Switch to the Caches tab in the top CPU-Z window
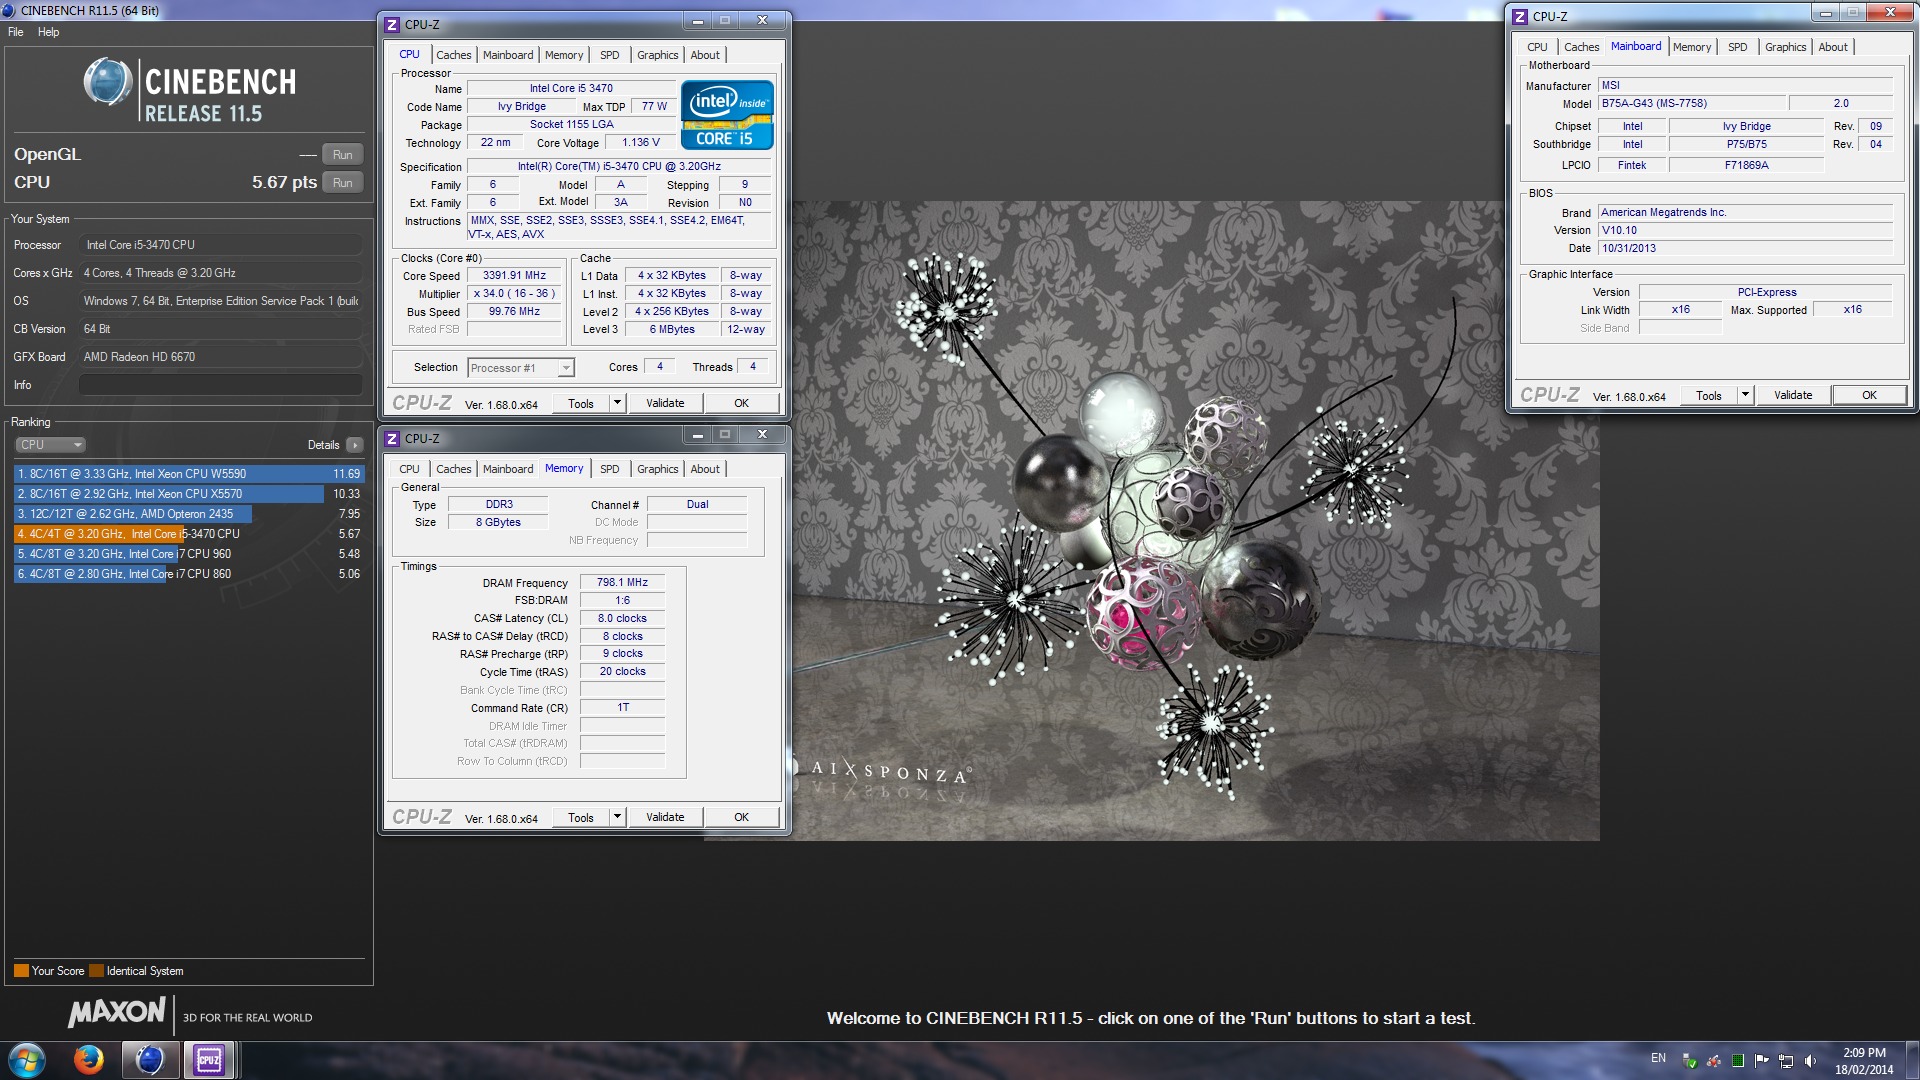1920x1080 pixels. (453, 55)
